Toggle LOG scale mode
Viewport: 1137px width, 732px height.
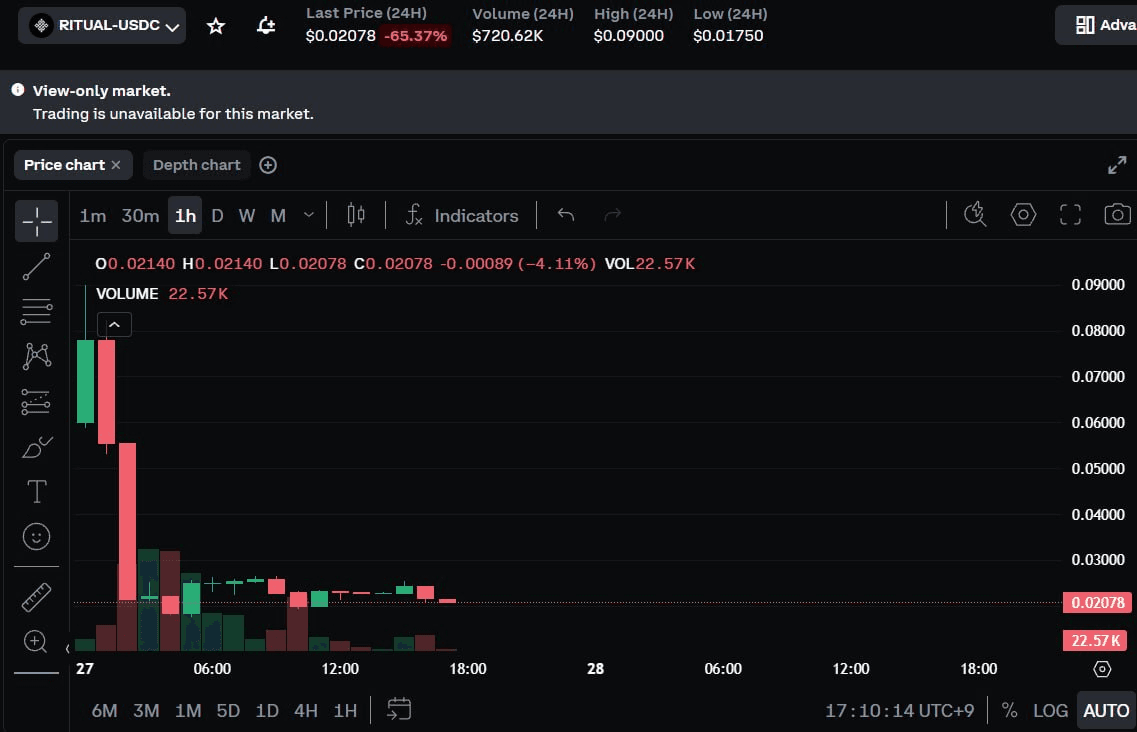pyautogui.click(x=1050, y=710)
